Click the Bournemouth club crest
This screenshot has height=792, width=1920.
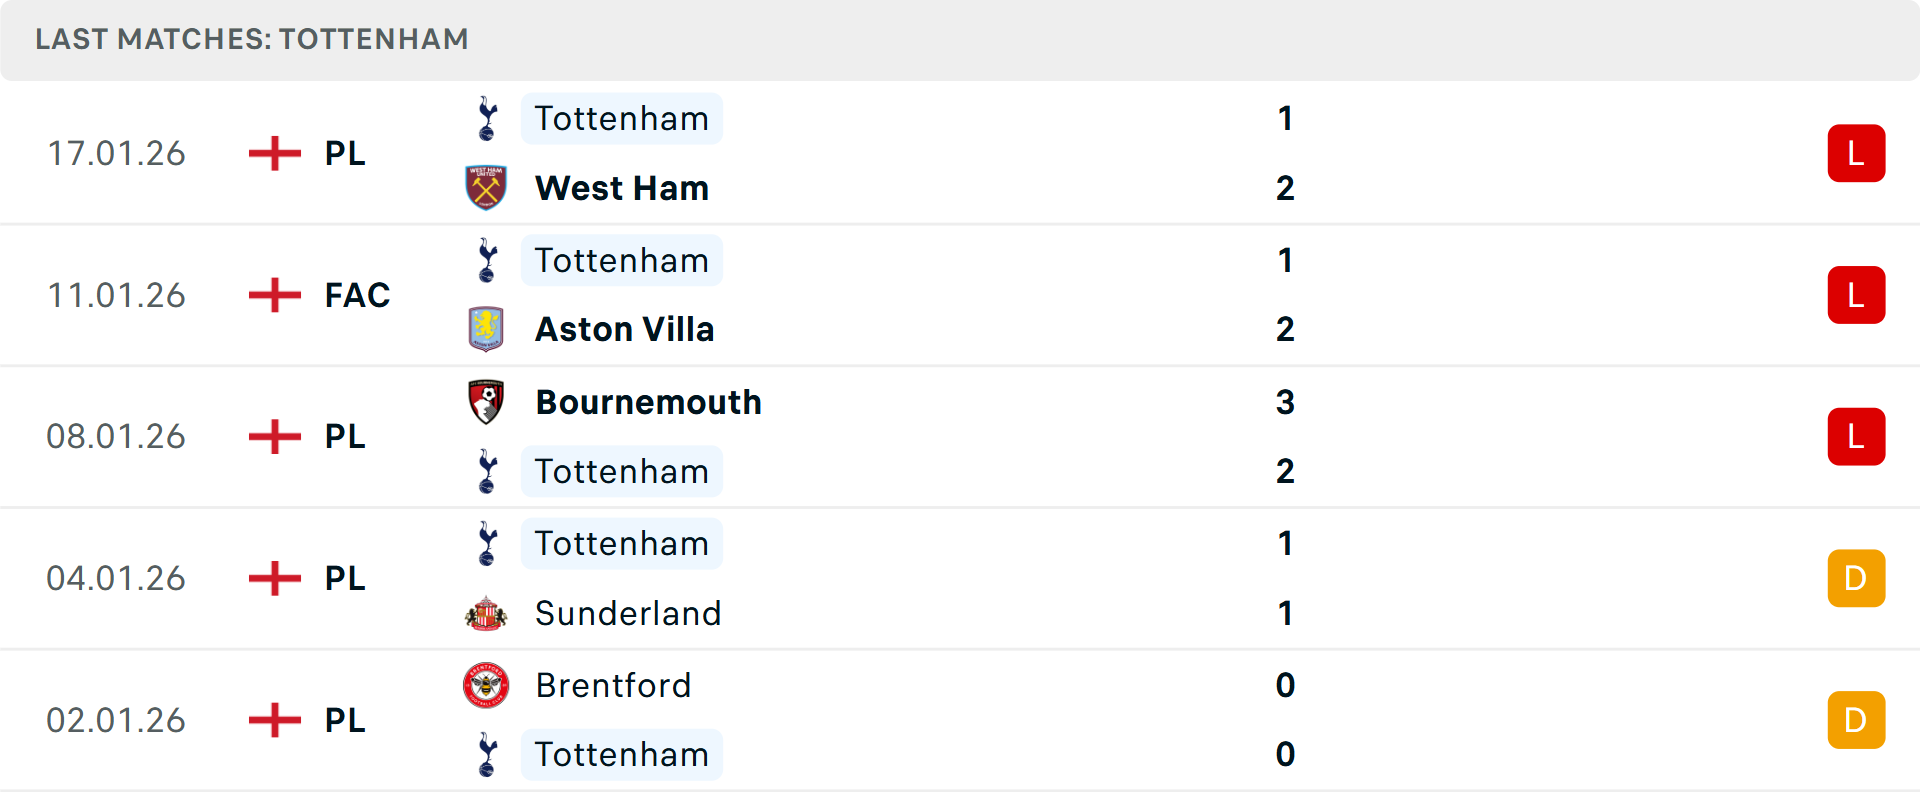[486, 402]
